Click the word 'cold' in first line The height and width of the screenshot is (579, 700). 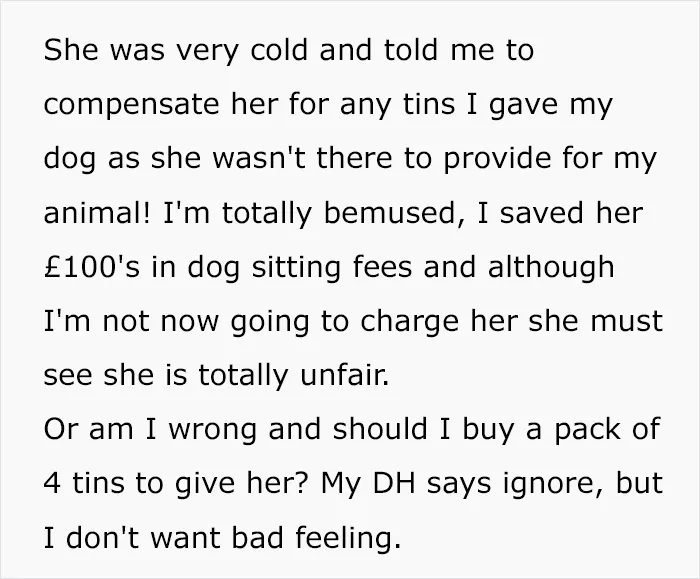coord(279,50)
